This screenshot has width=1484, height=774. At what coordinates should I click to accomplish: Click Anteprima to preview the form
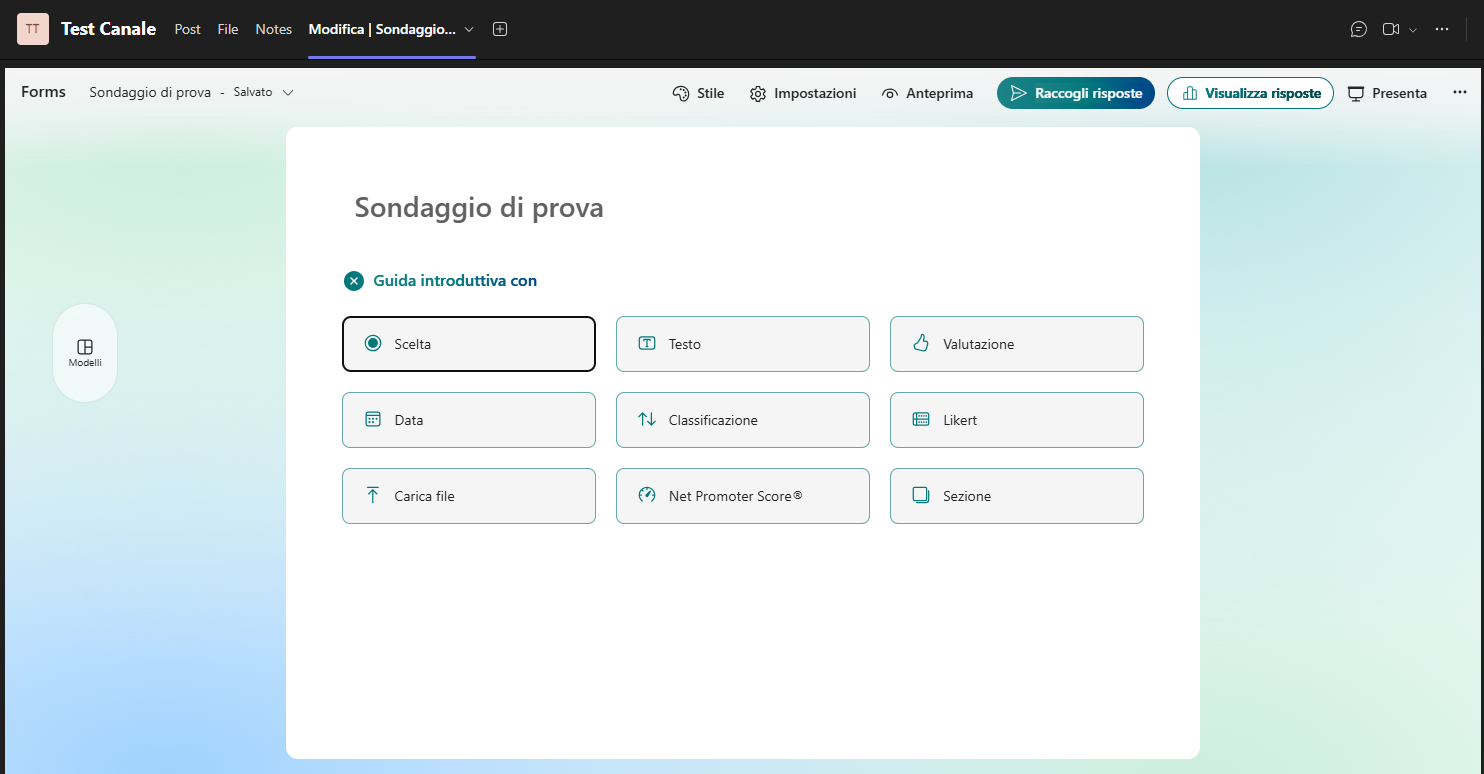(x=927, y=93)
